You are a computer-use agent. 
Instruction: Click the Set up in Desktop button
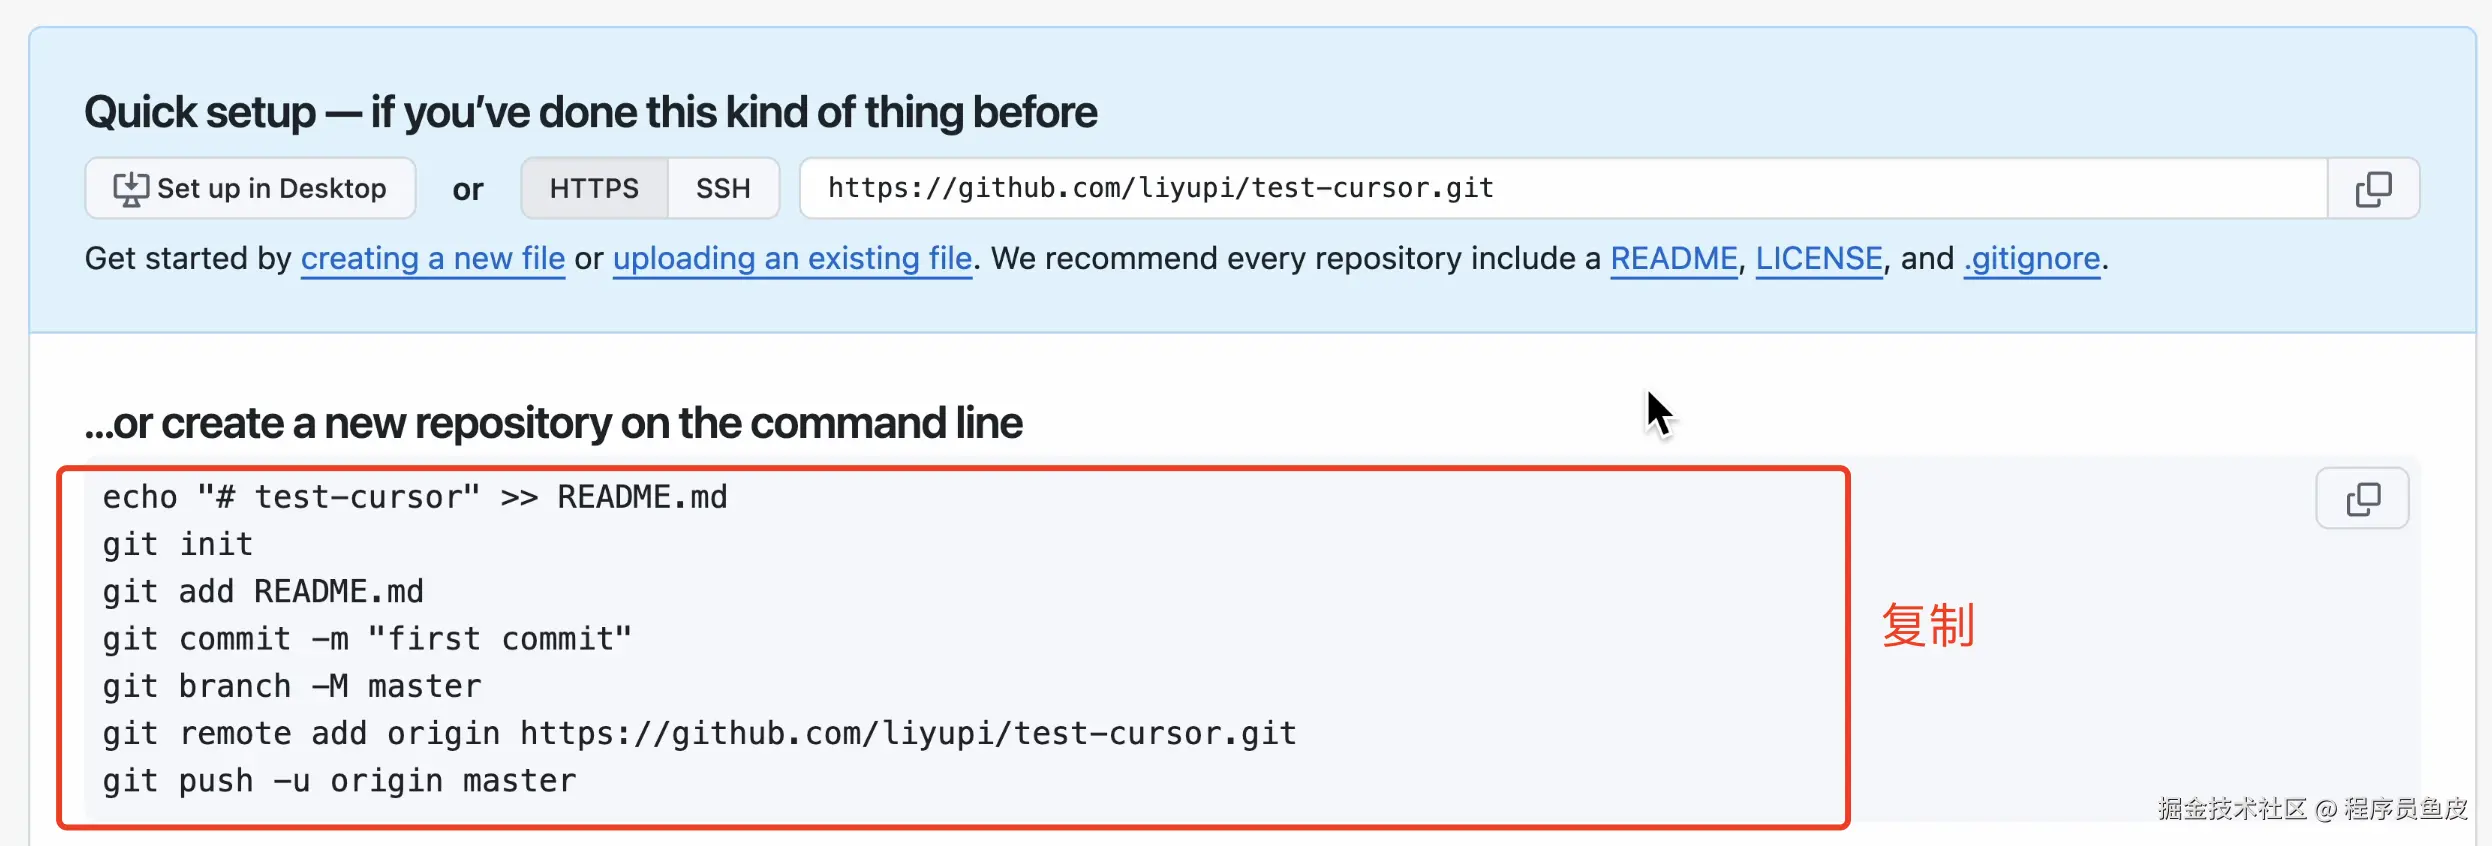pyautogui.click(x=250, y=189)
